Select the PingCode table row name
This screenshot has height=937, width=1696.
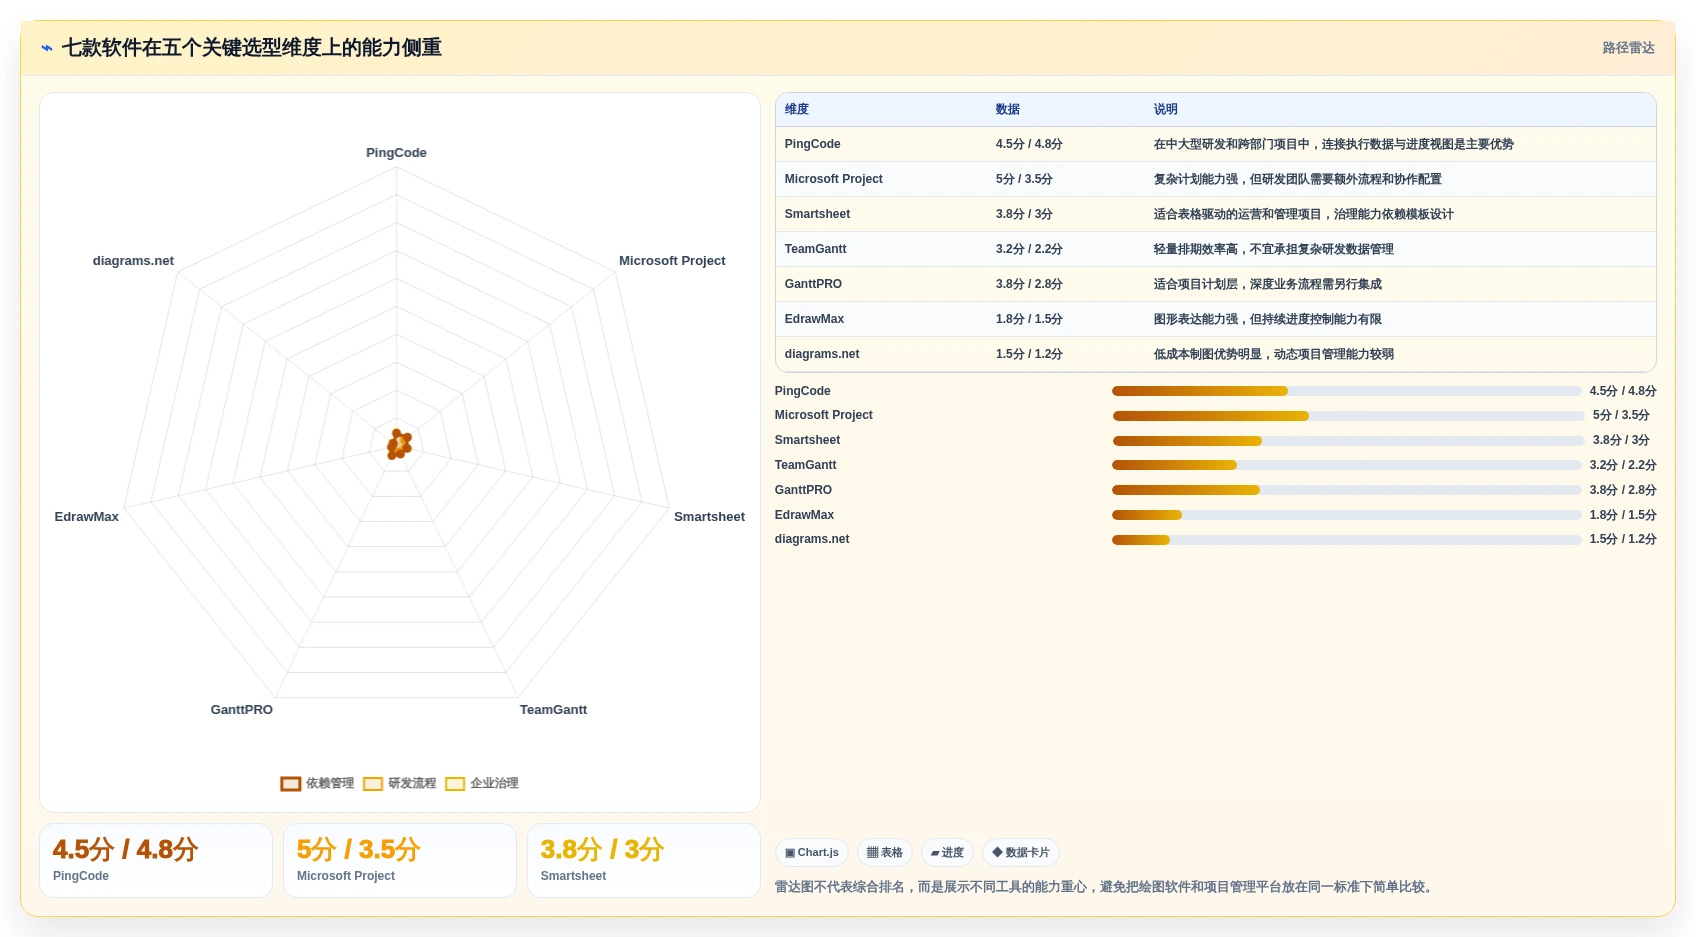click(x=813, y=144)
